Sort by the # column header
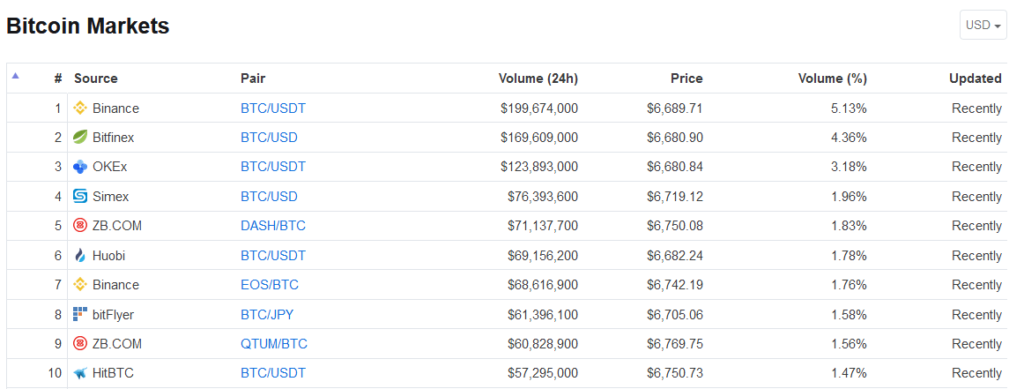1024x389 pixels. 58,78
